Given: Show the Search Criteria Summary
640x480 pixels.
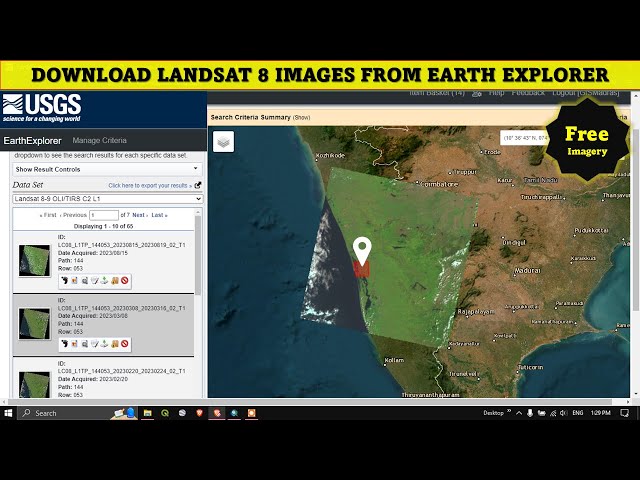Looking at the screenshot, I should pos(302,118).
